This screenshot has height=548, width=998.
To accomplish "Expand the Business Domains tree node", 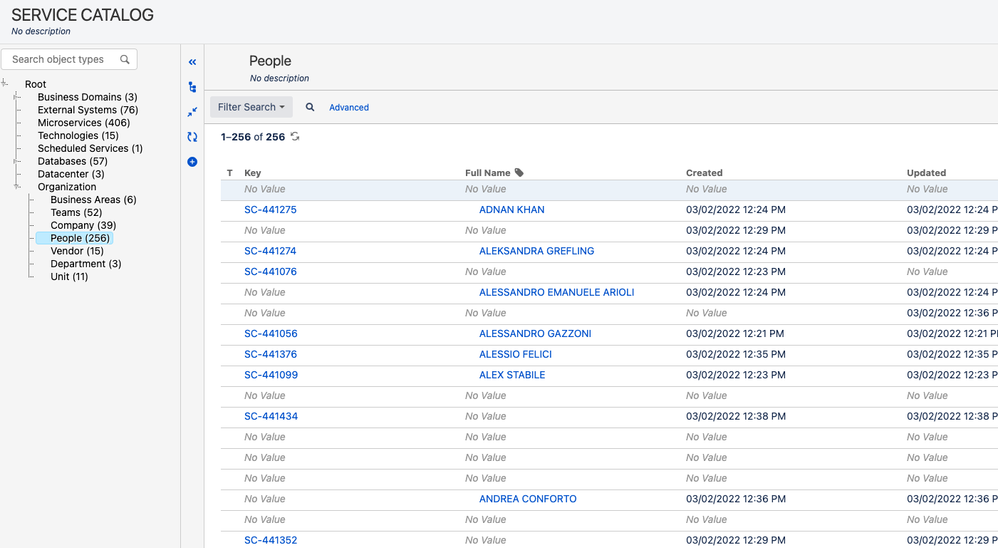I will [x=17, y=96].
